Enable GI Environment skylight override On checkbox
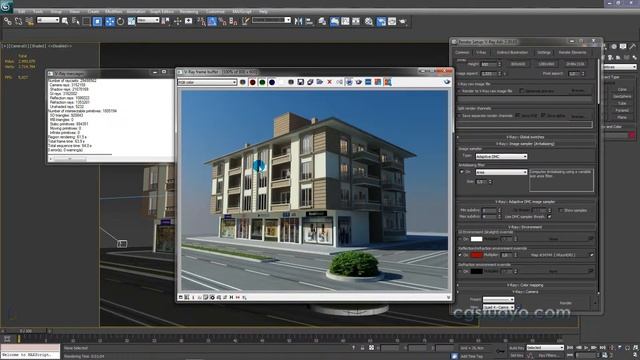This screenshot has height=360, width=640. tap(461, 239)
